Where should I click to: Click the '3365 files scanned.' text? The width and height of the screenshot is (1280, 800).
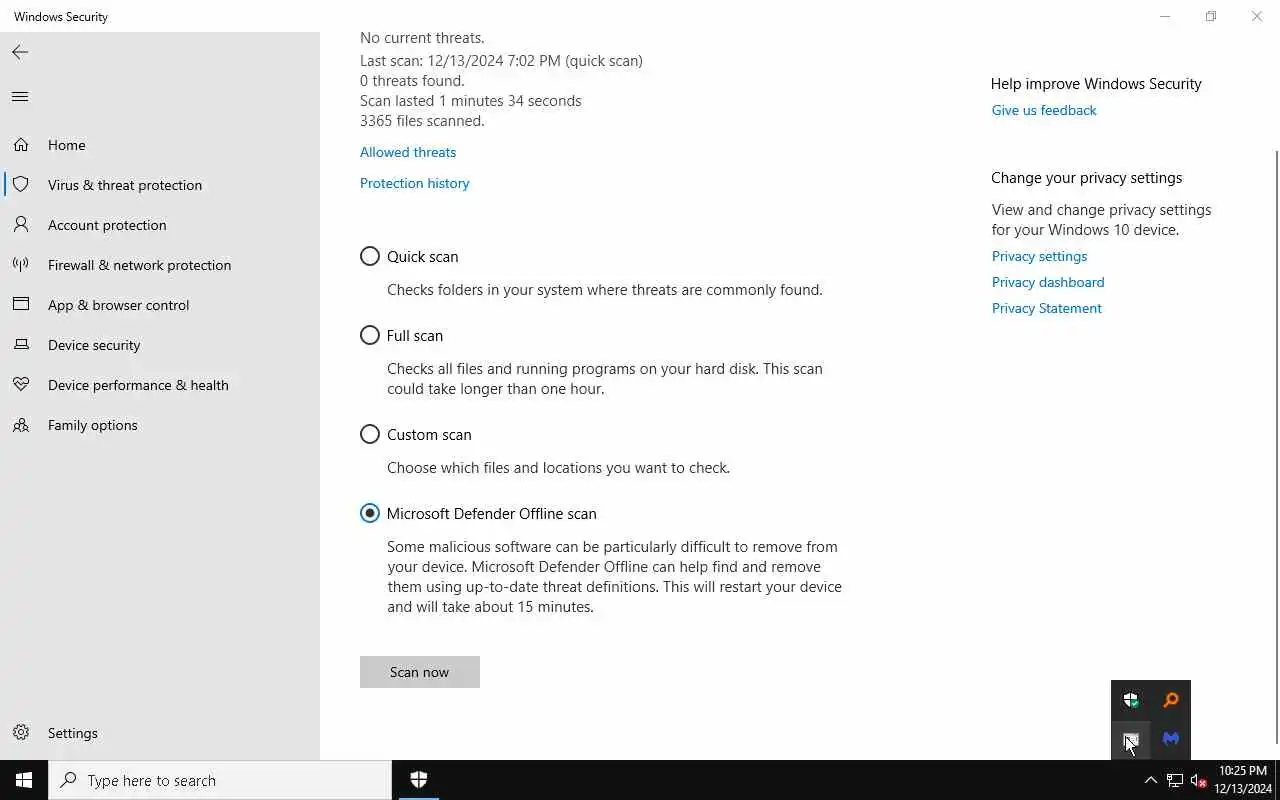pyautogui.click(x=422, y=121)
